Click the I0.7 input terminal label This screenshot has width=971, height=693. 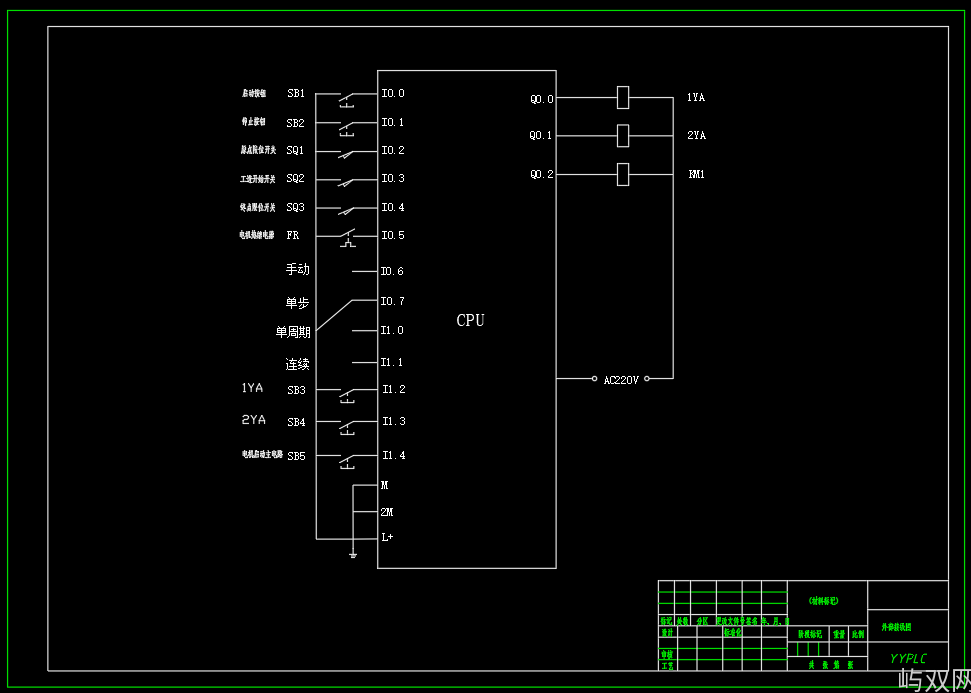pyautogui.click(x=393, y=301)
